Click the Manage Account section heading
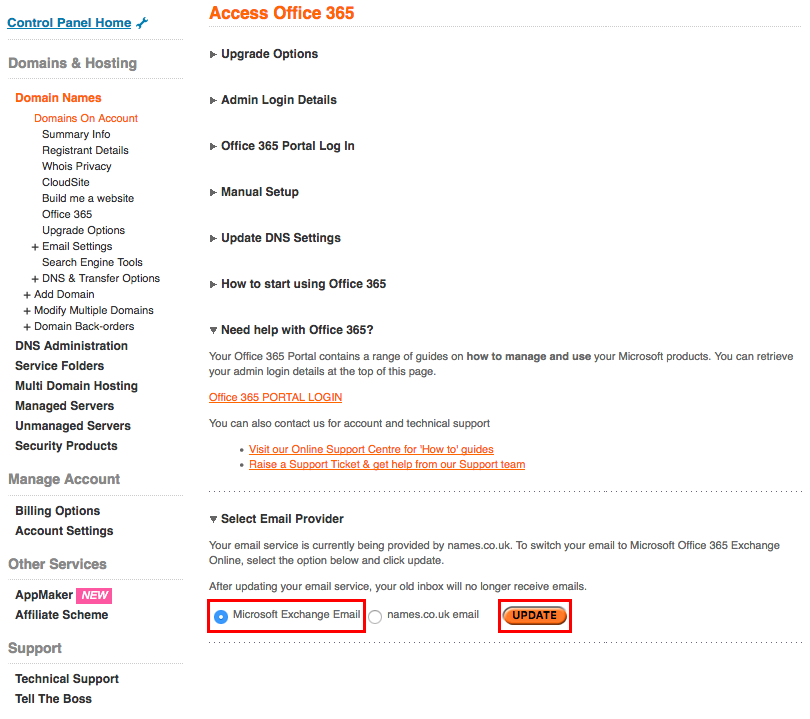810x719 pixels. point(64,479)
